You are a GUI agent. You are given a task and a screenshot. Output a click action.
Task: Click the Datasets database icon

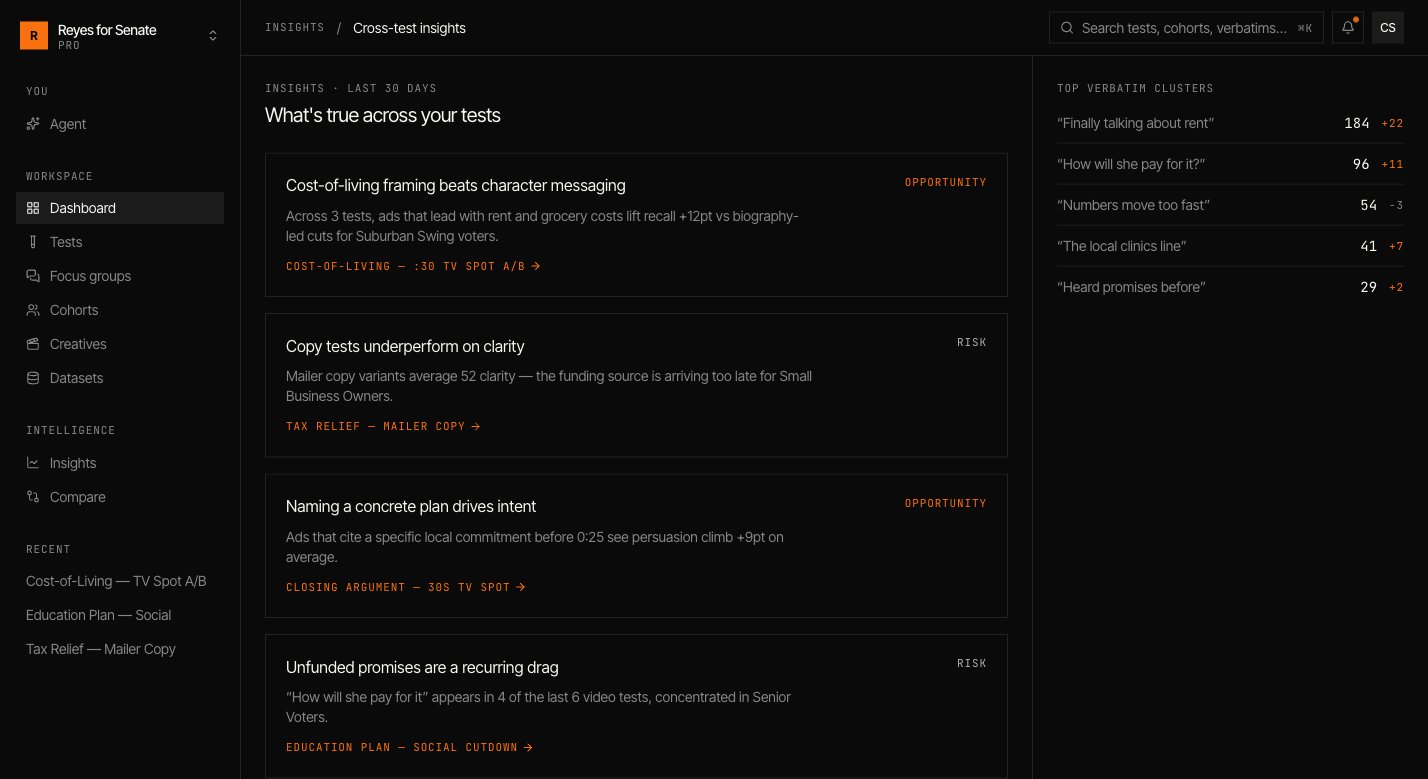point(33,378)
